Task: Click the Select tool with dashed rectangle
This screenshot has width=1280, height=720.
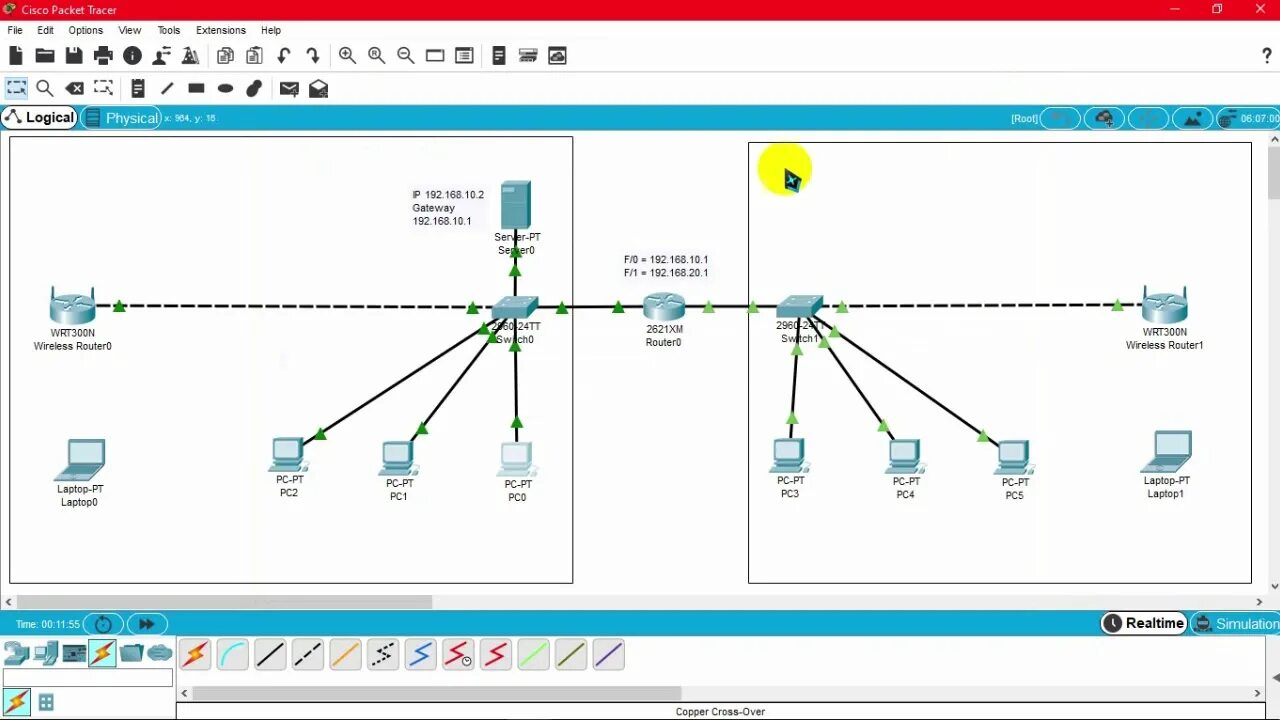Action: [x=16, y=89]
